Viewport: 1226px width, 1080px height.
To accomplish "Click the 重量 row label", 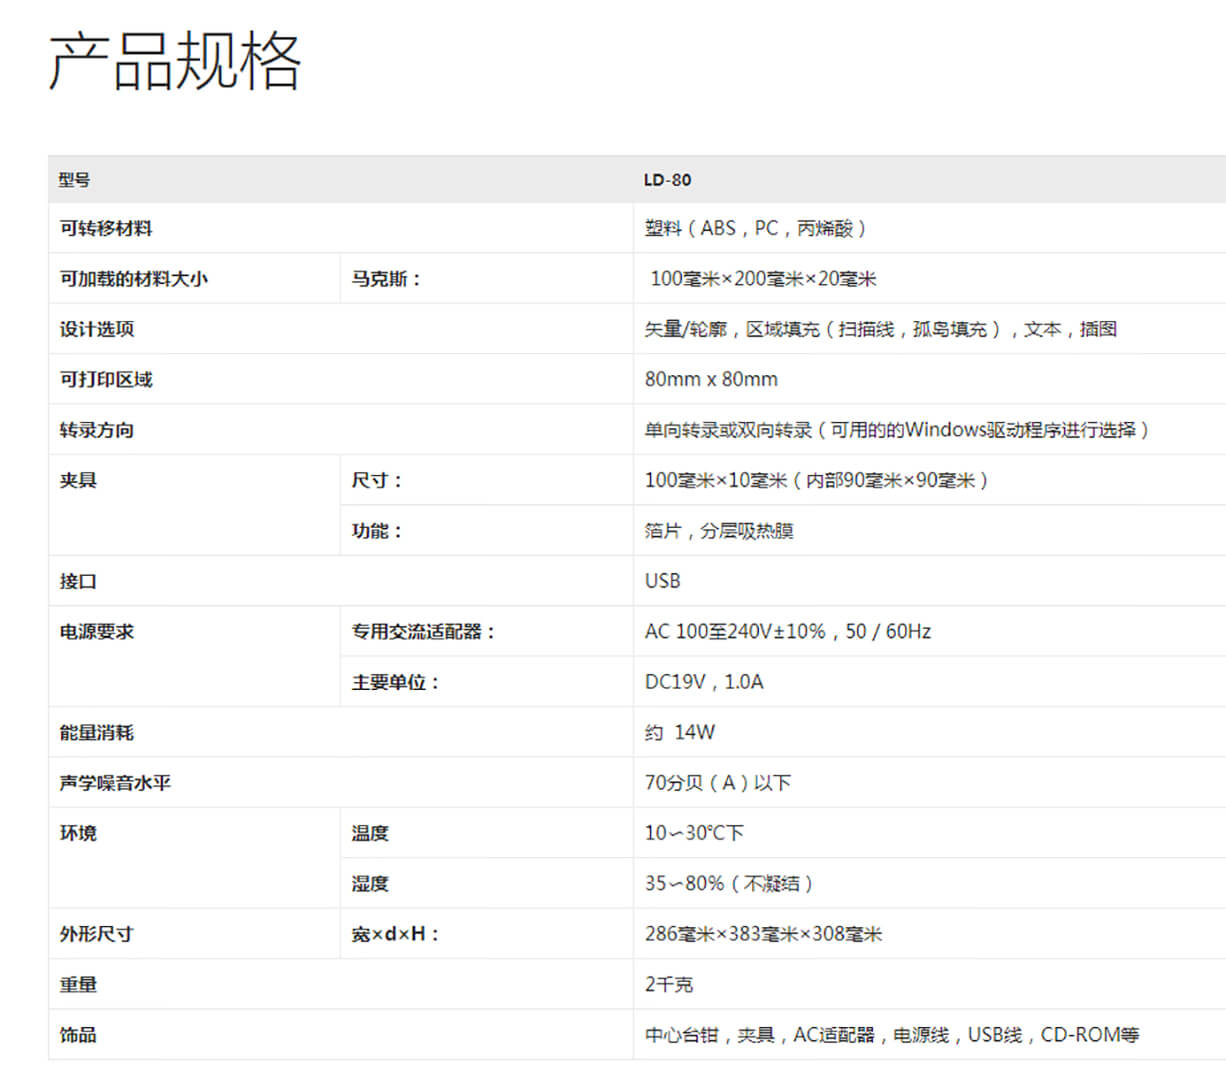I will [x=78, y=985].
